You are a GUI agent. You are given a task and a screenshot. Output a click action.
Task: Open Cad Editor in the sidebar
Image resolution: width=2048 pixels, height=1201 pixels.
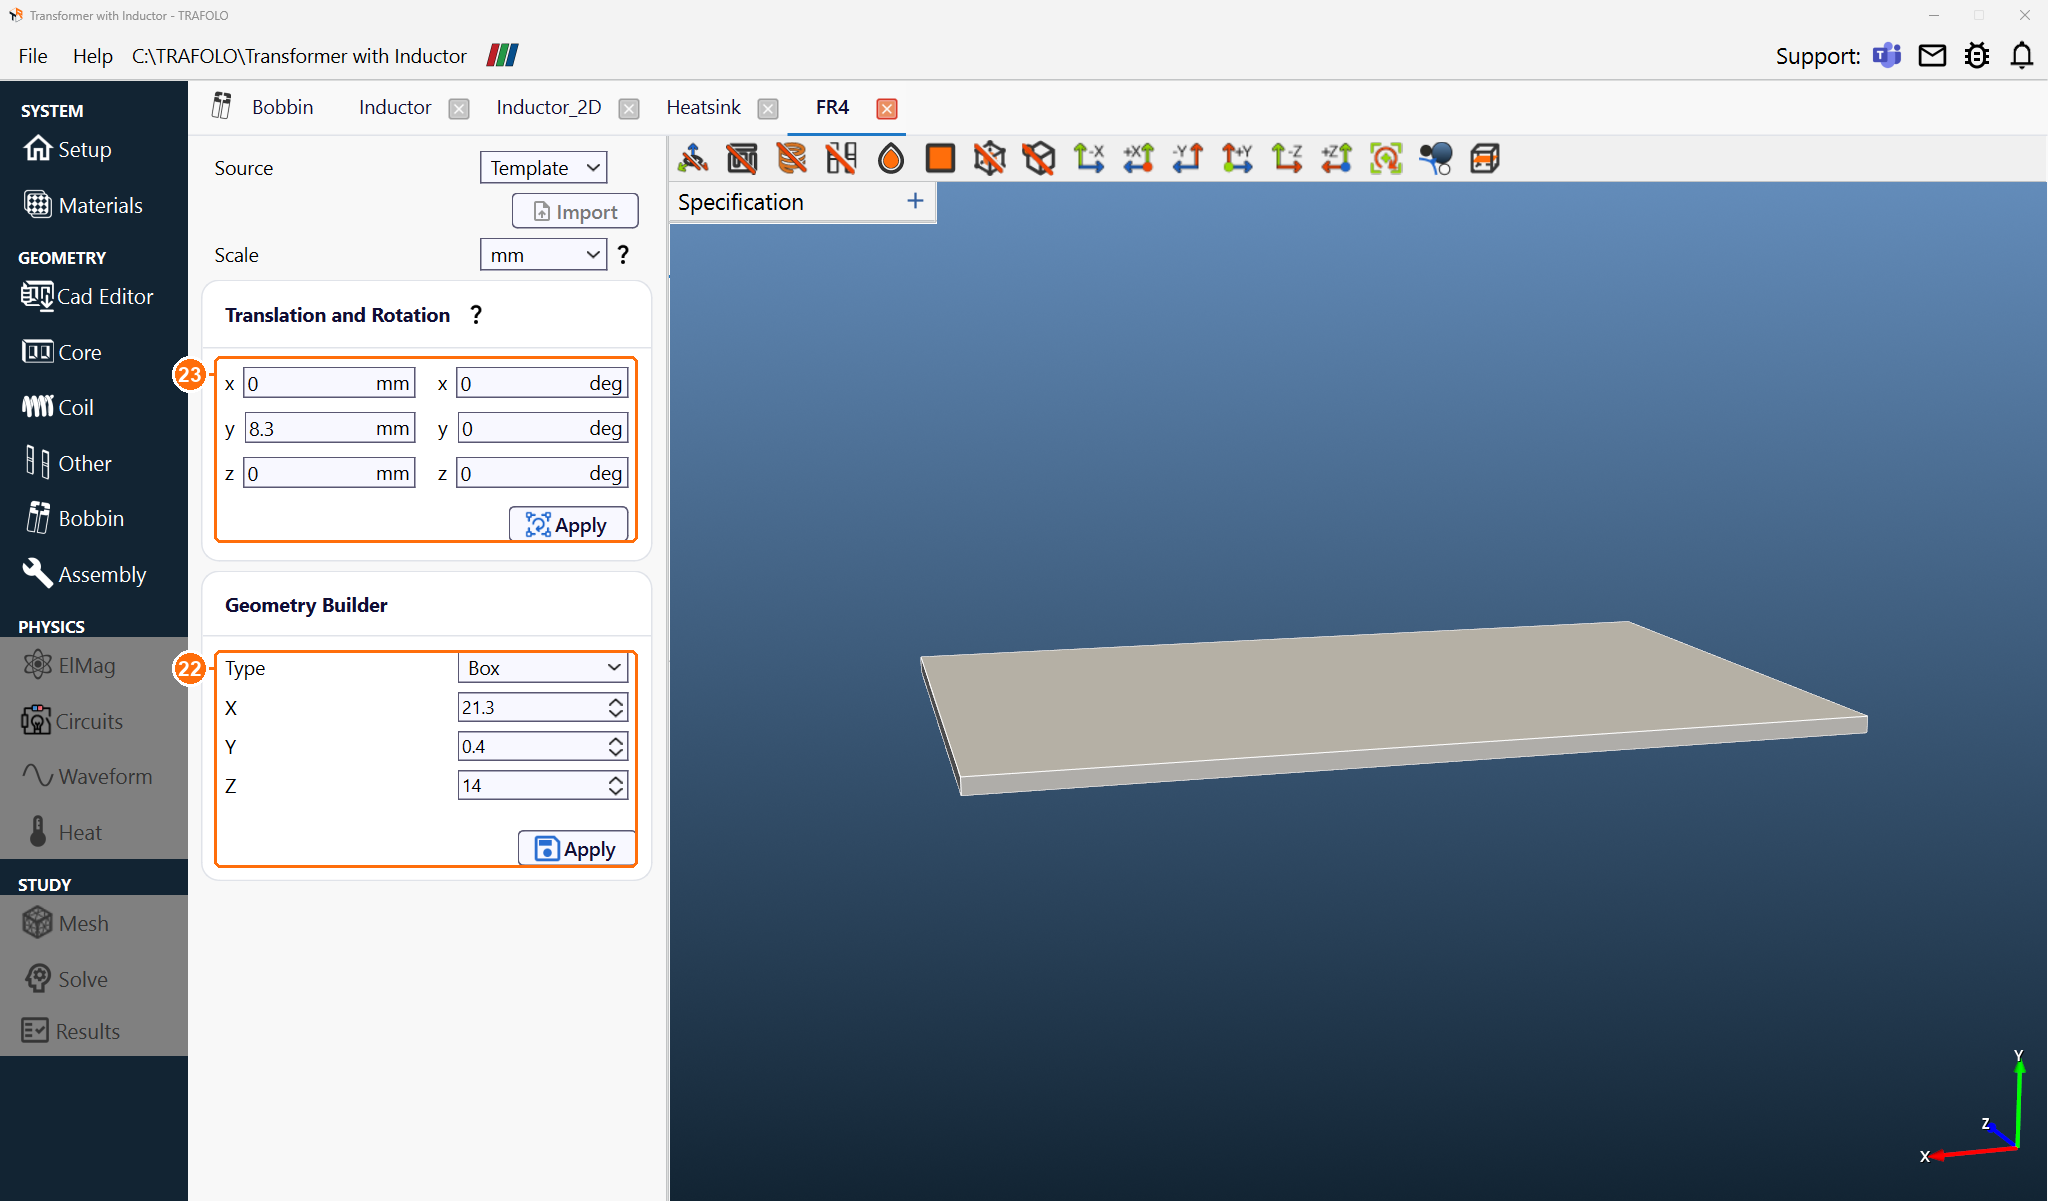[88, 296]
